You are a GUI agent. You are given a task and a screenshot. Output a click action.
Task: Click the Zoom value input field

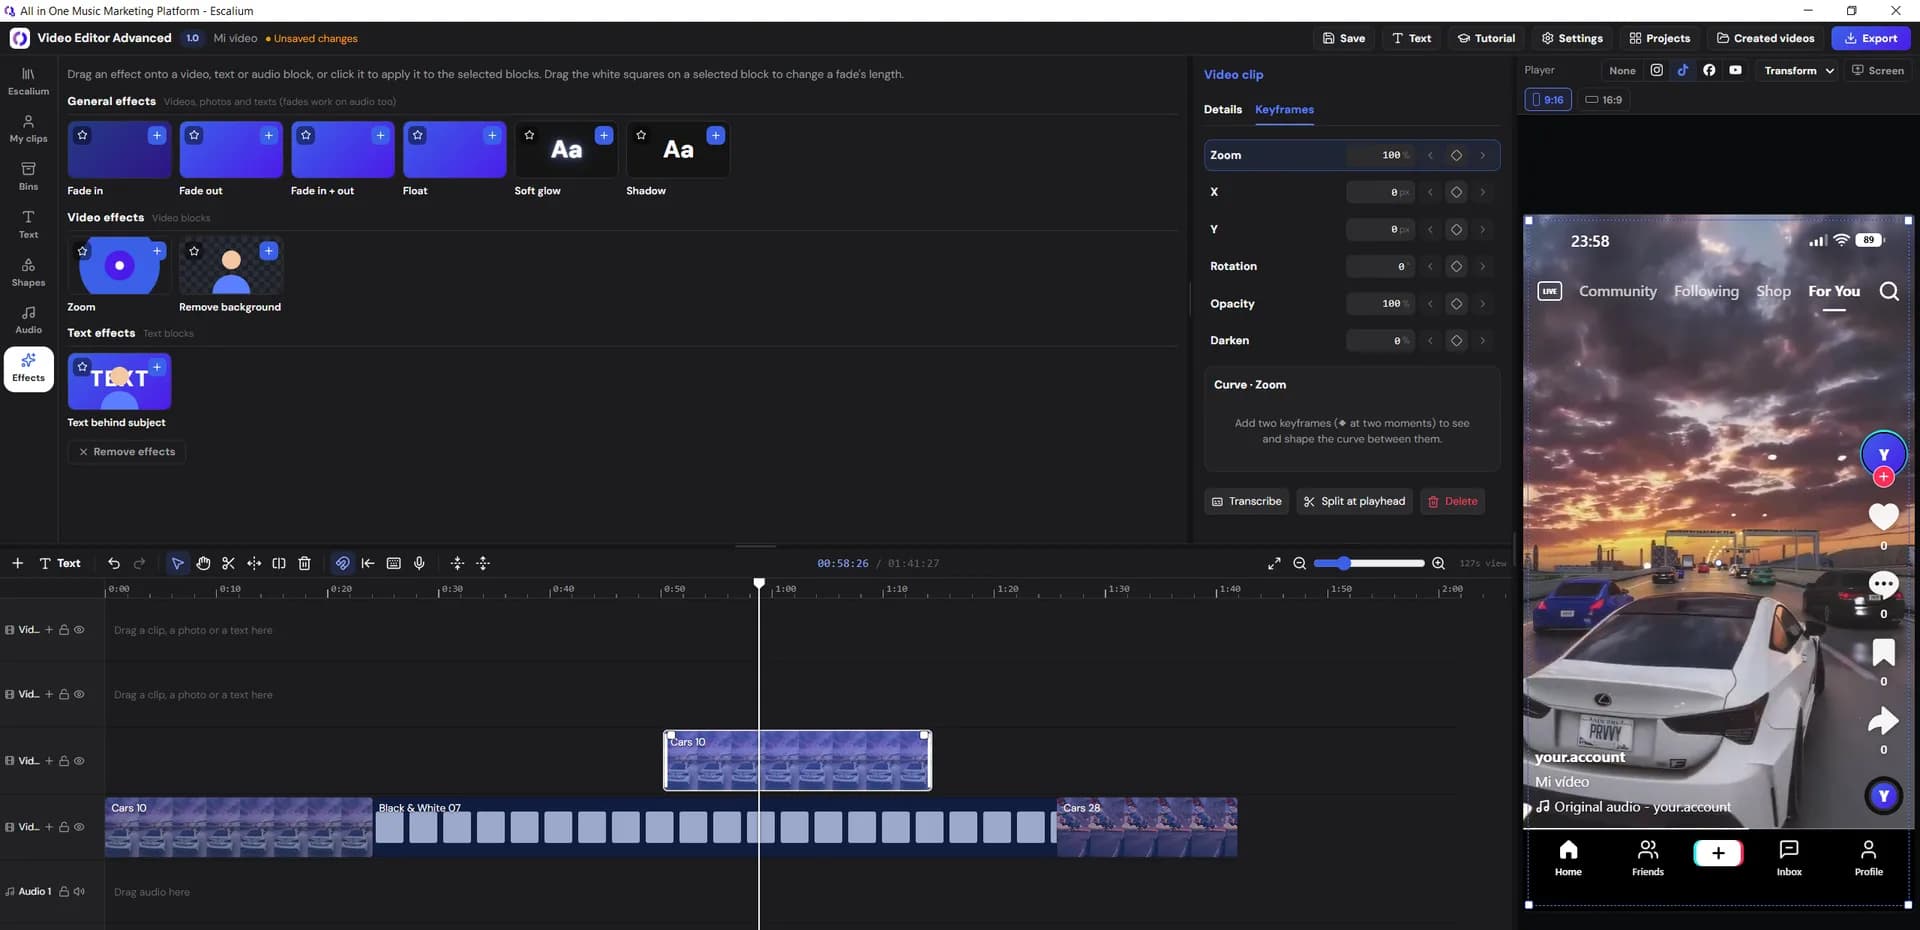point(1380,155)
